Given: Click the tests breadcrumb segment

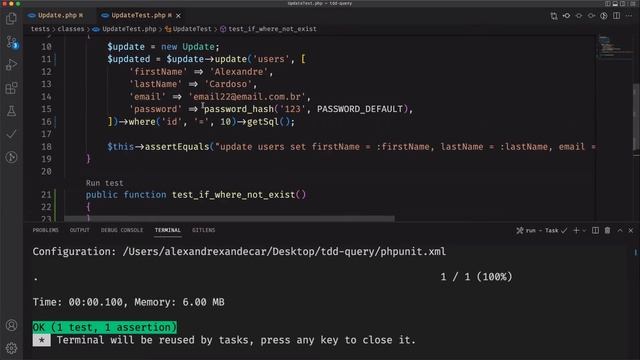Looking at the screenshot, I should 40,29.
